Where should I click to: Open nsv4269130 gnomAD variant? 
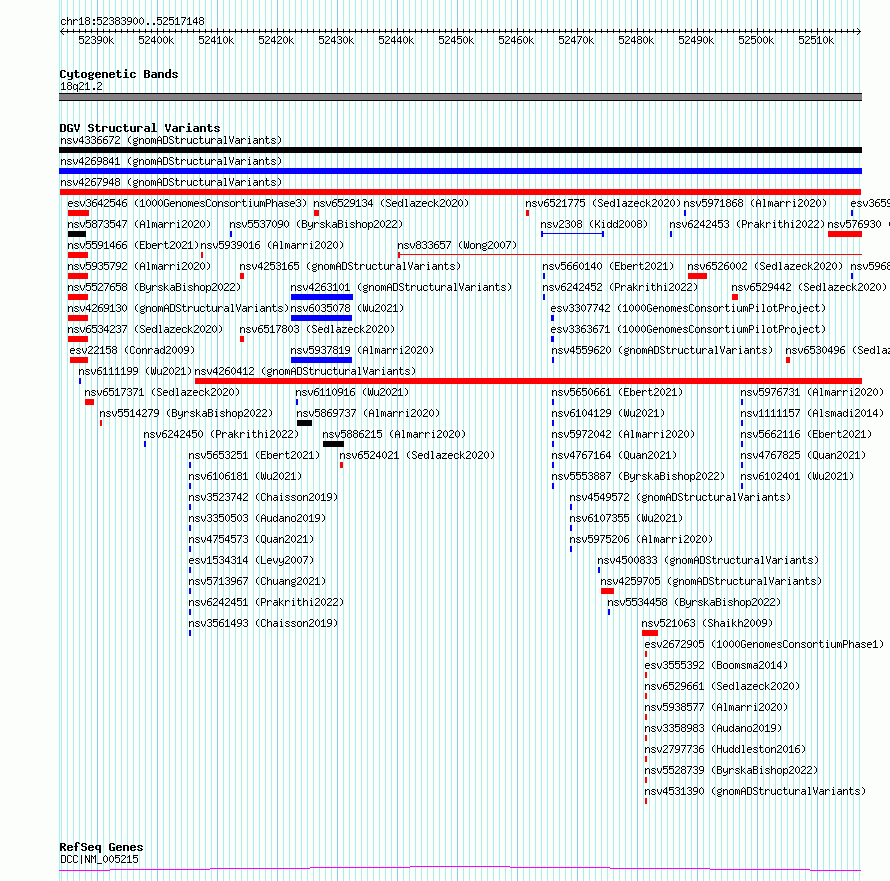coord(178,308)
